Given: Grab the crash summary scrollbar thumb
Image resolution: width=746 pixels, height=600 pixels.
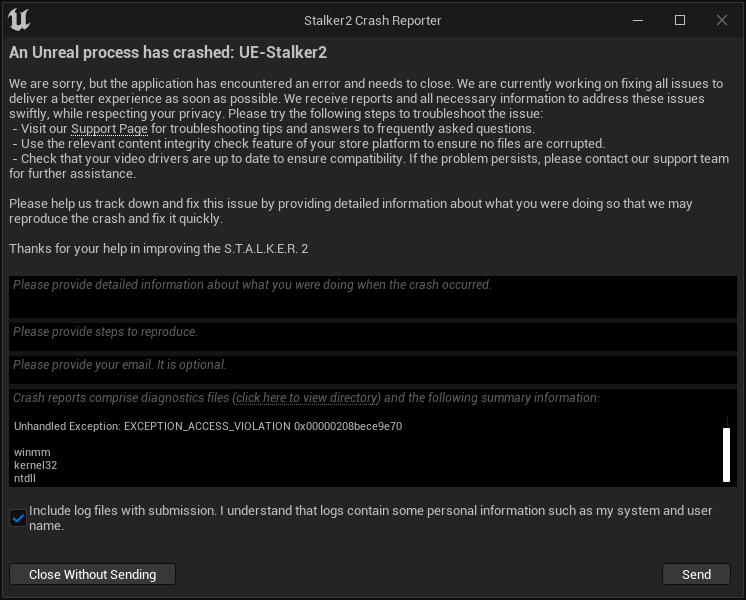Looking at the screenshot, I should coord(726,455).
